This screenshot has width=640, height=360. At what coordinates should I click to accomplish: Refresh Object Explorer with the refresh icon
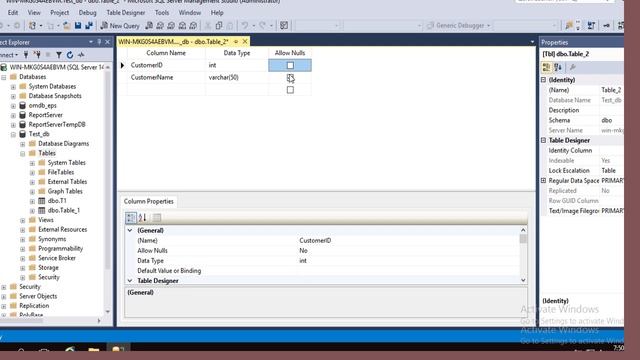coord(70,55)
